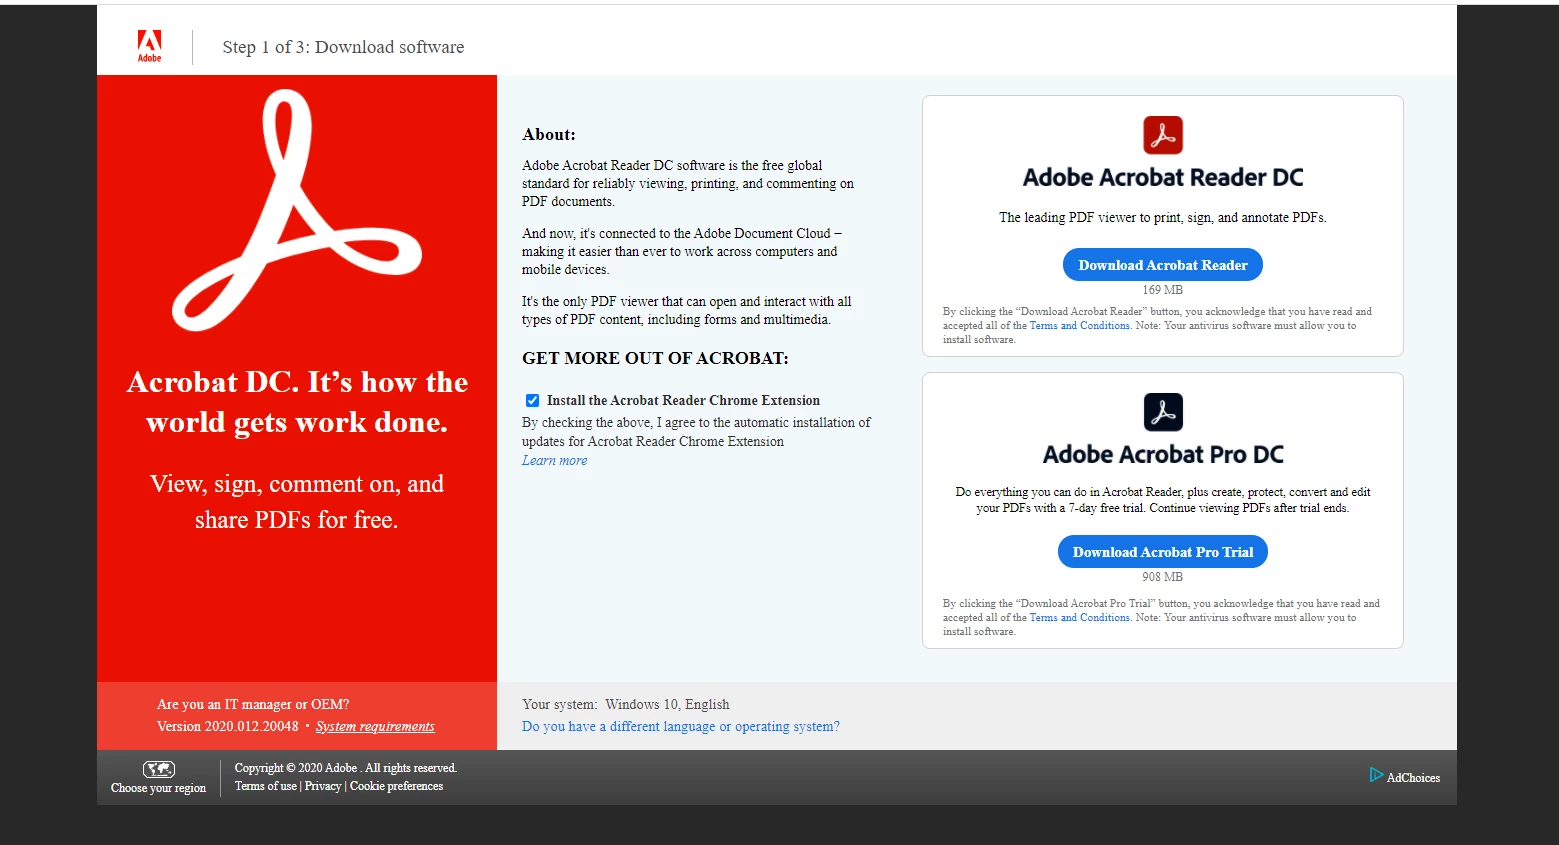Click the AdChoices triangle icon

click(1376, 775)
